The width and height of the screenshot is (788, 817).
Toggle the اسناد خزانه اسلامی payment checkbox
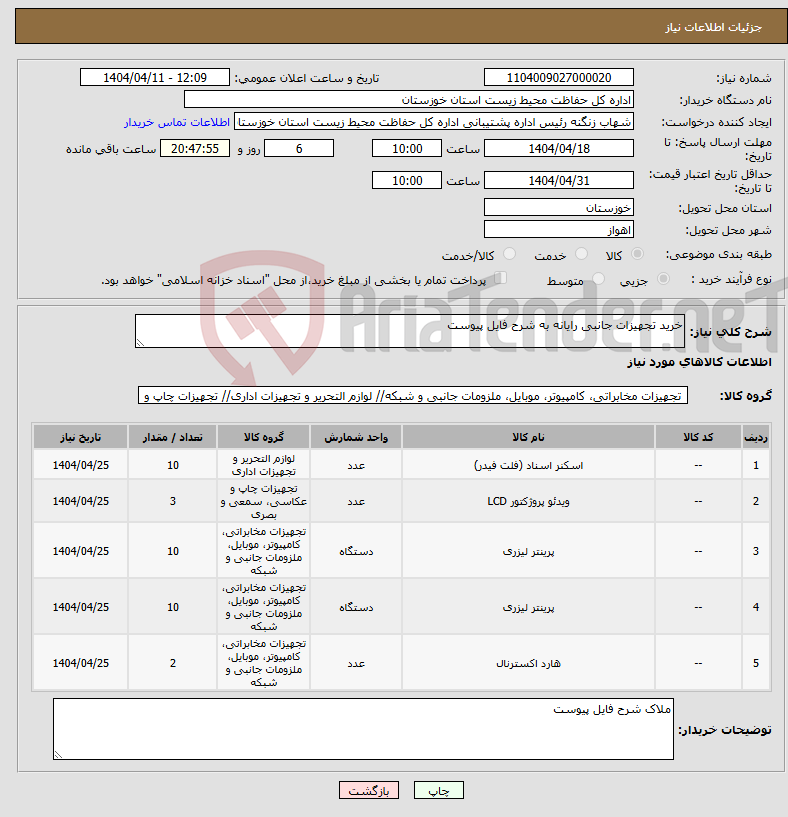[x=500, y=278]
